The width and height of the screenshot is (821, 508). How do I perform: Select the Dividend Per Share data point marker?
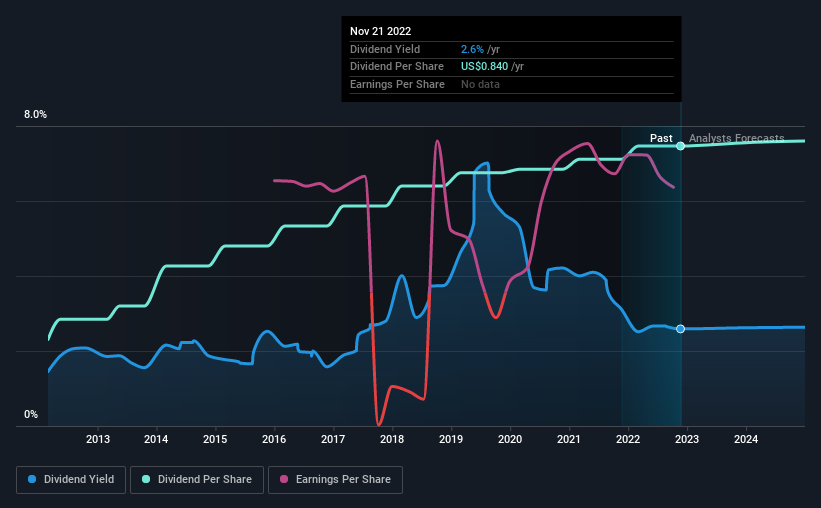click(x=680, y=146)
